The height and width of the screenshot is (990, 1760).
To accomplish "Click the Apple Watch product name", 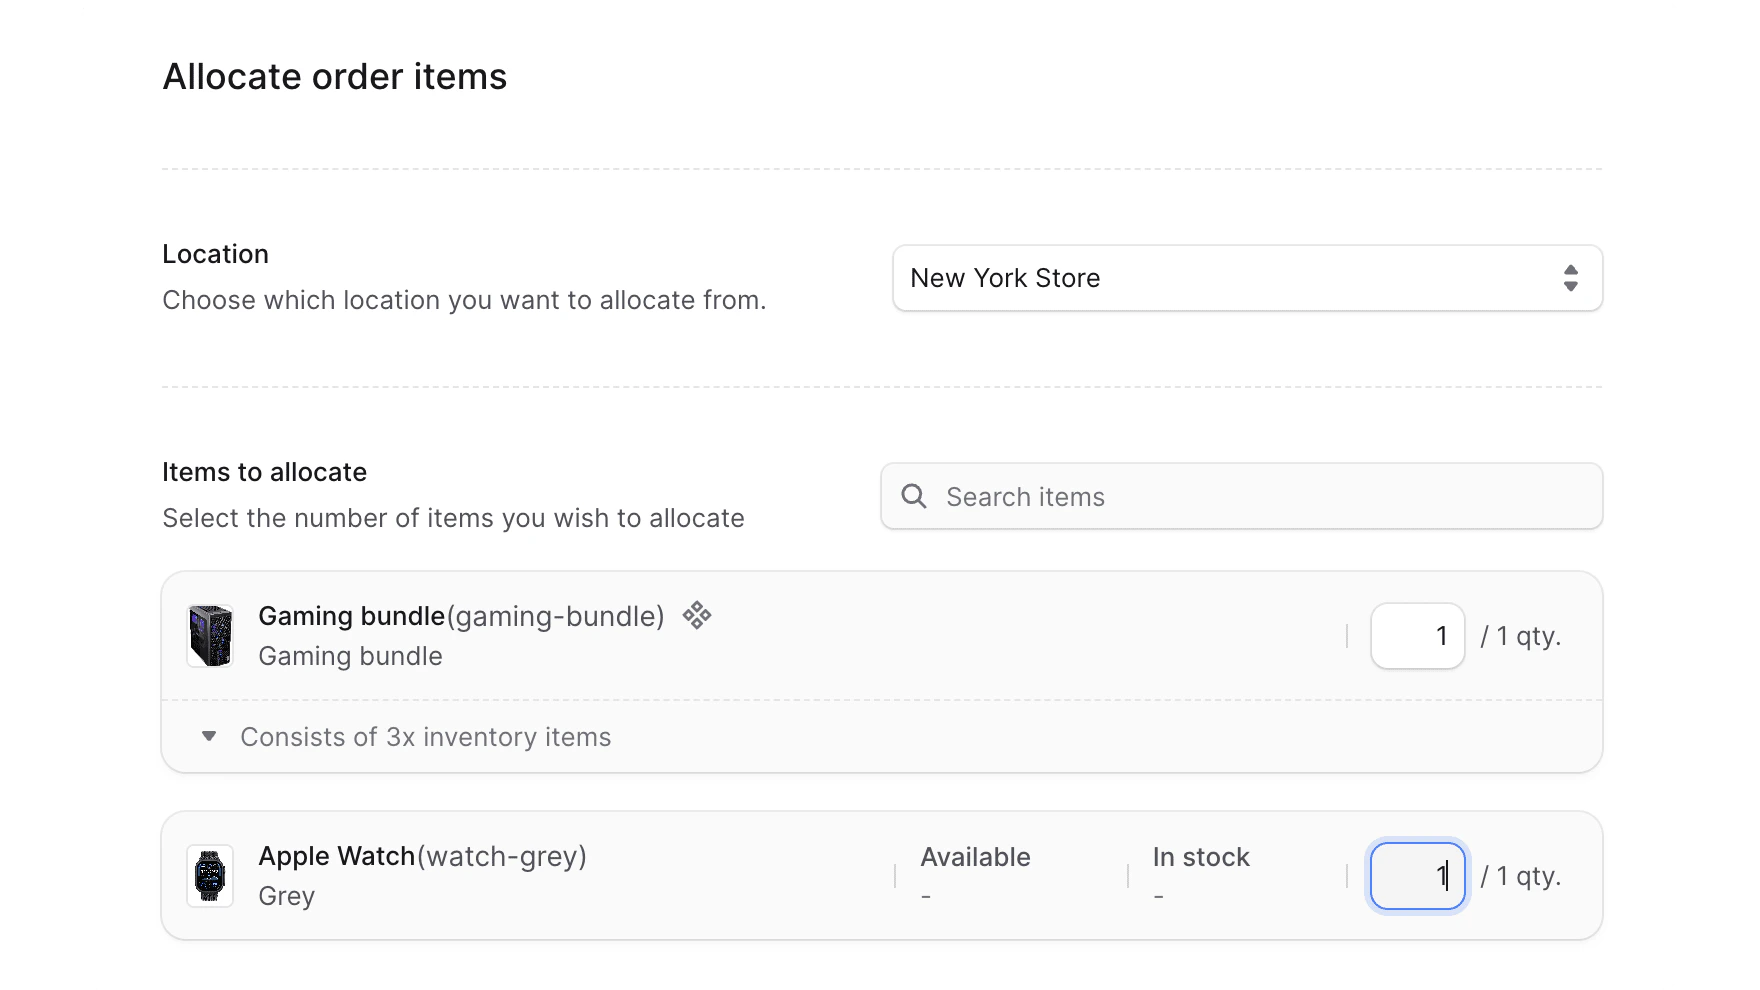I will click(x=336, y=856).
